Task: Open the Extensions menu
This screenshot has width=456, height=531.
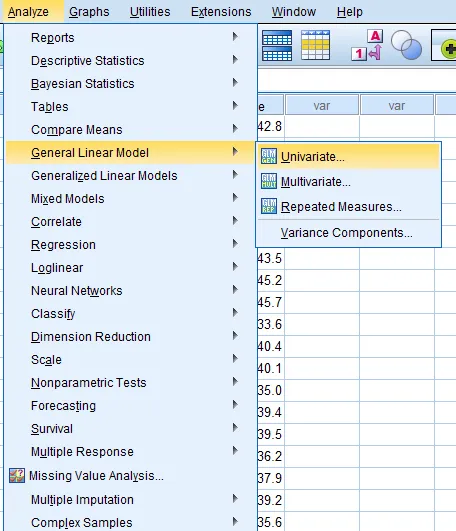Action: (x=221, y=12)
